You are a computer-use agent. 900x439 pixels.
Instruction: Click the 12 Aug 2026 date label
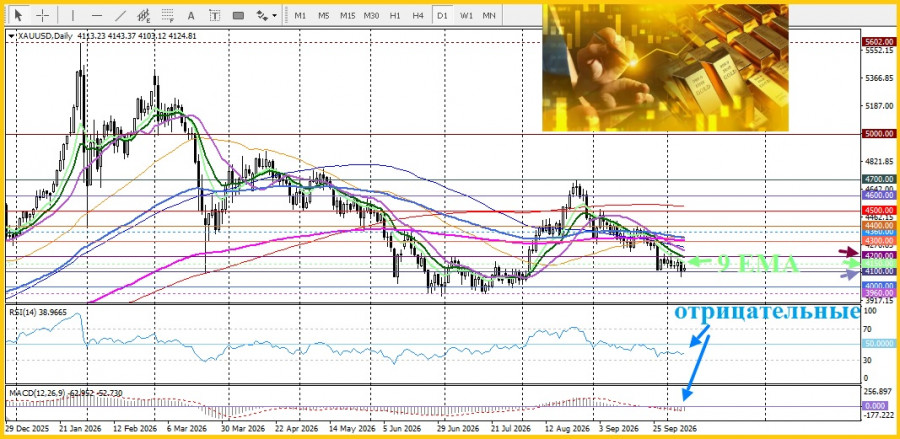click(x=568, y=429)
